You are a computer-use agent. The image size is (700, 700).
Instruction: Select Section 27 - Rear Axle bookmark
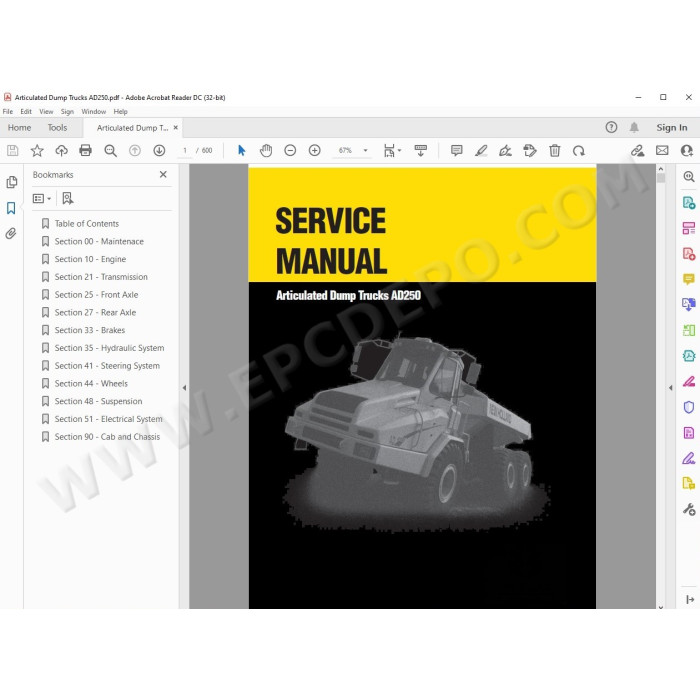[x=95, y=312]
